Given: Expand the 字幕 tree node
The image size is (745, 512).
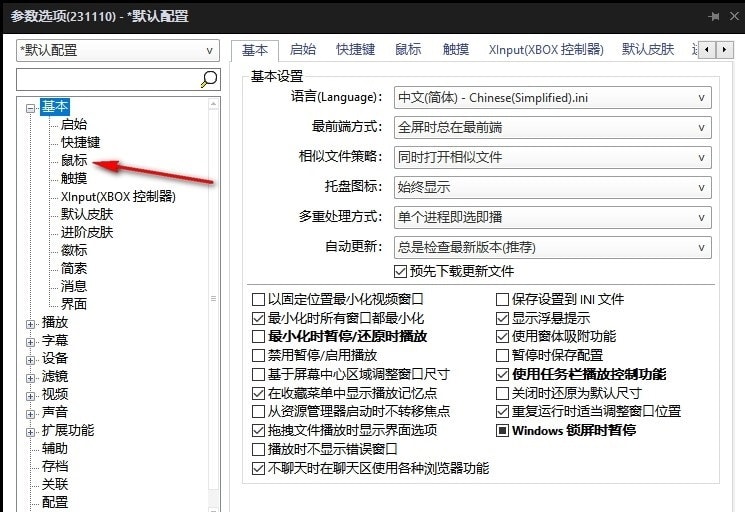Looking at the screenshot, I should pos(30,342).
